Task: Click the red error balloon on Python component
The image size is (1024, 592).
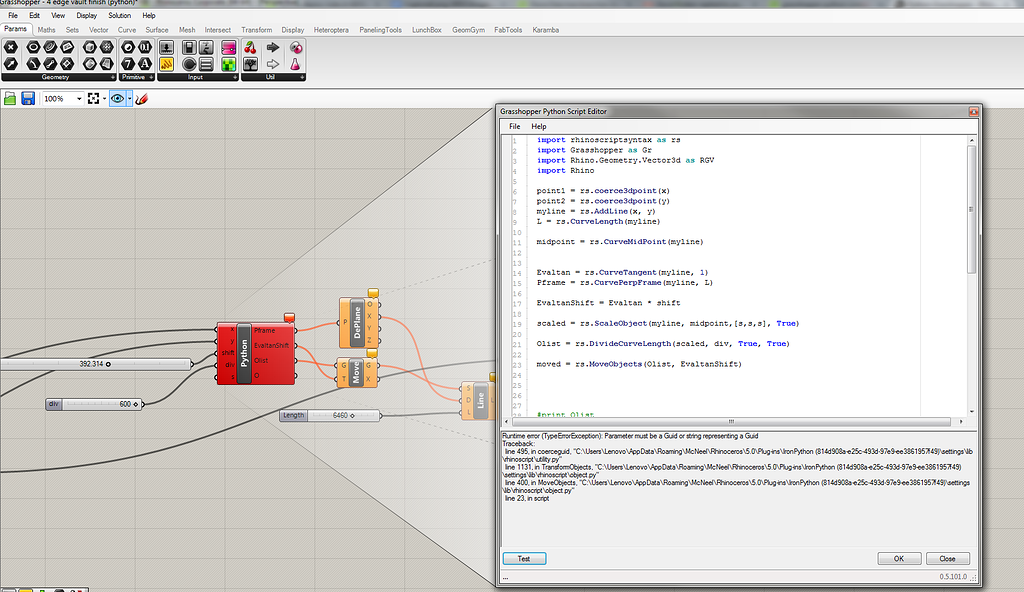Action: tap(289, 318)
